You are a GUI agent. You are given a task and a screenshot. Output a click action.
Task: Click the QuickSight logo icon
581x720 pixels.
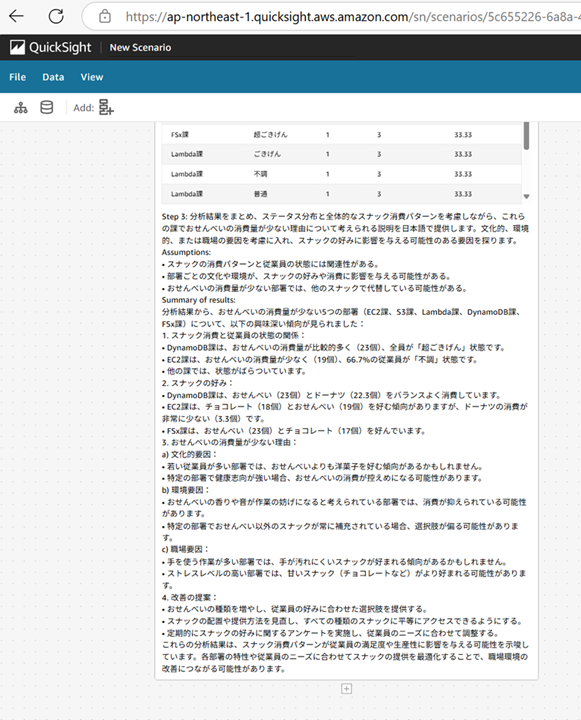17,47
